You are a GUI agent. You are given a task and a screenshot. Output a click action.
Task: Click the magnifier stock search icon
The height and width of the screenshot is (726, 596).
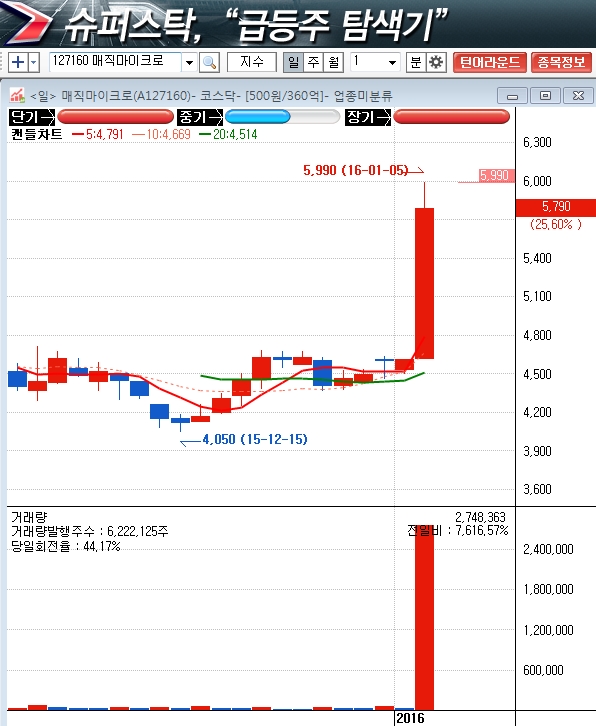(209, 62)
